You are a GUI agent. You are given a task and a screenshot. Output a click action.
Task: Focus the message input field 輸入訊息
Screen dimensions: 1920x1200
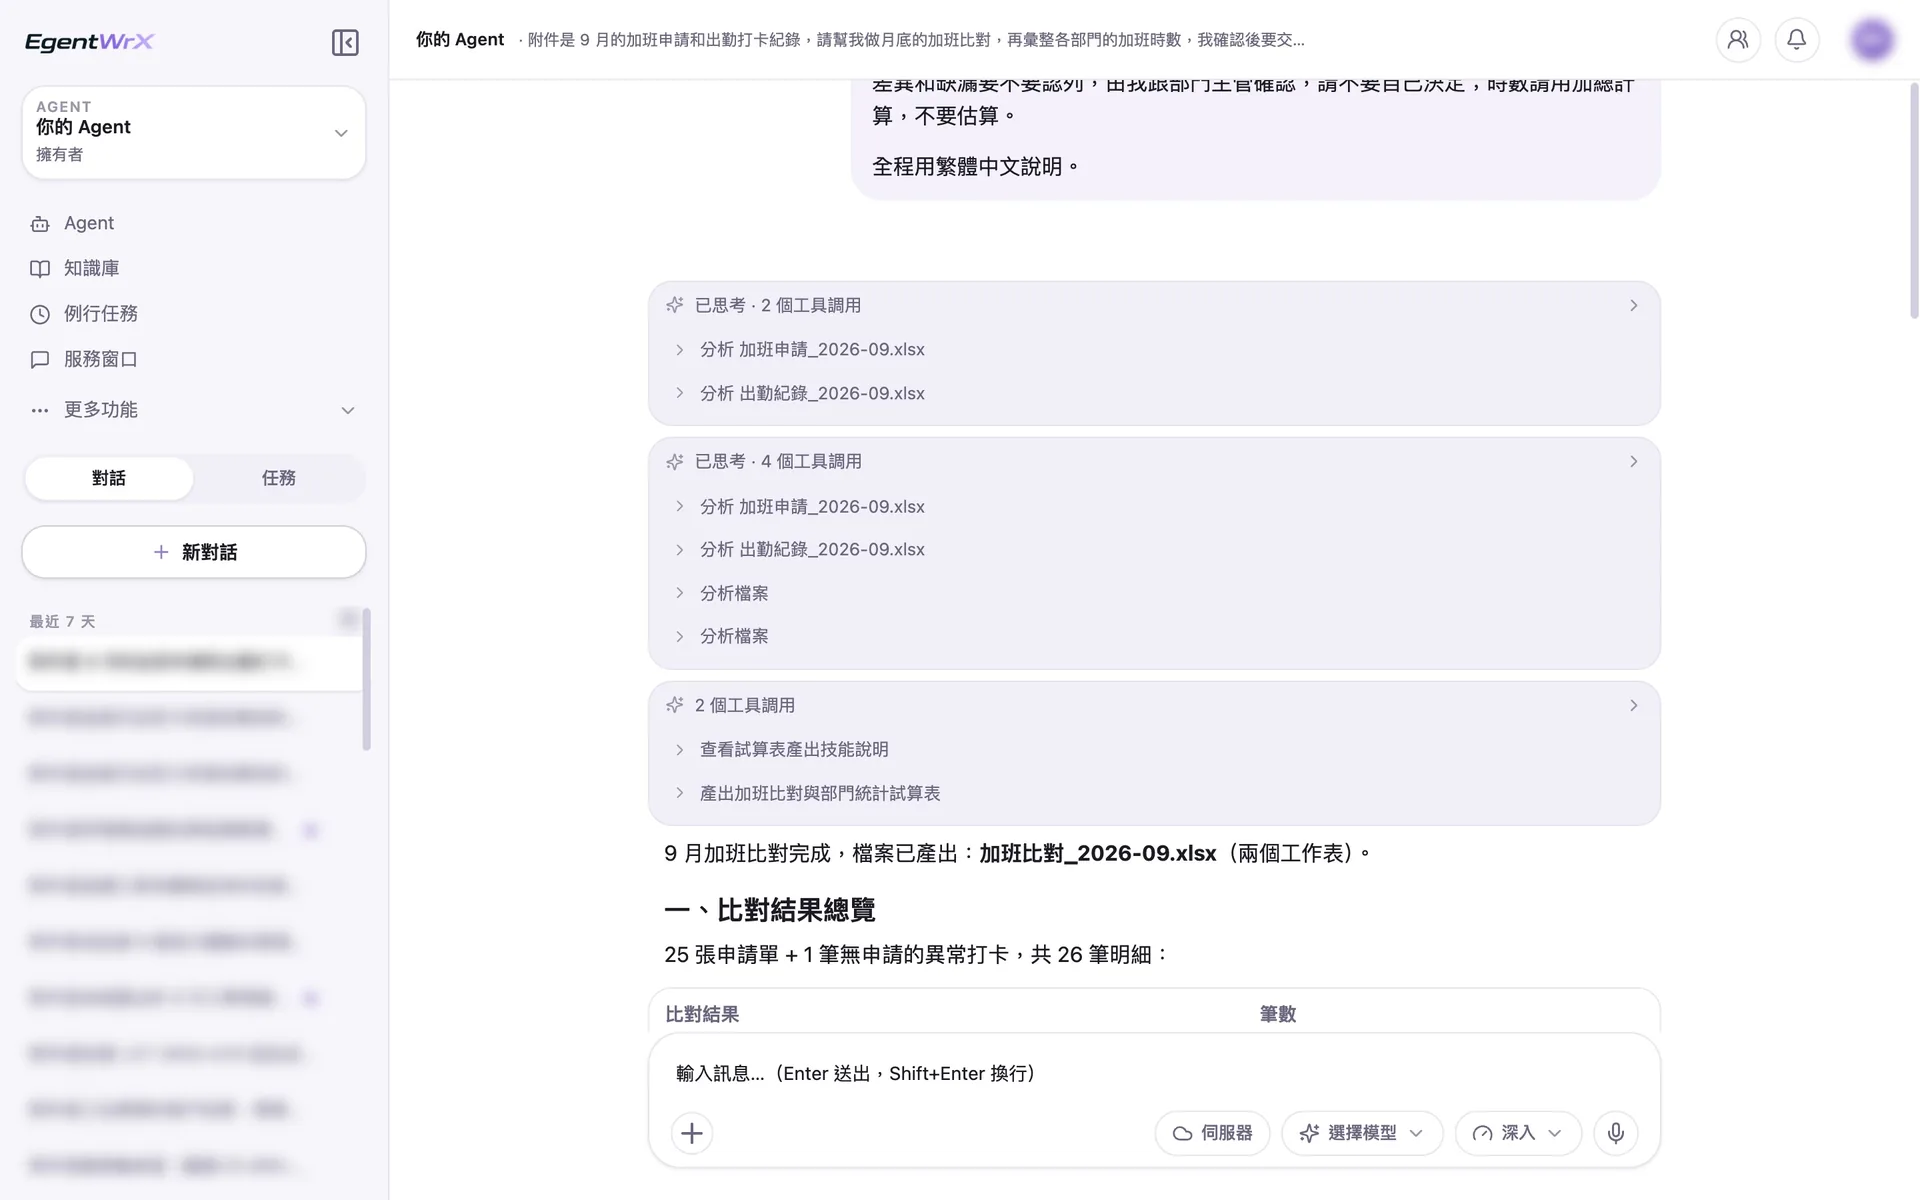click(1154, 1073)
